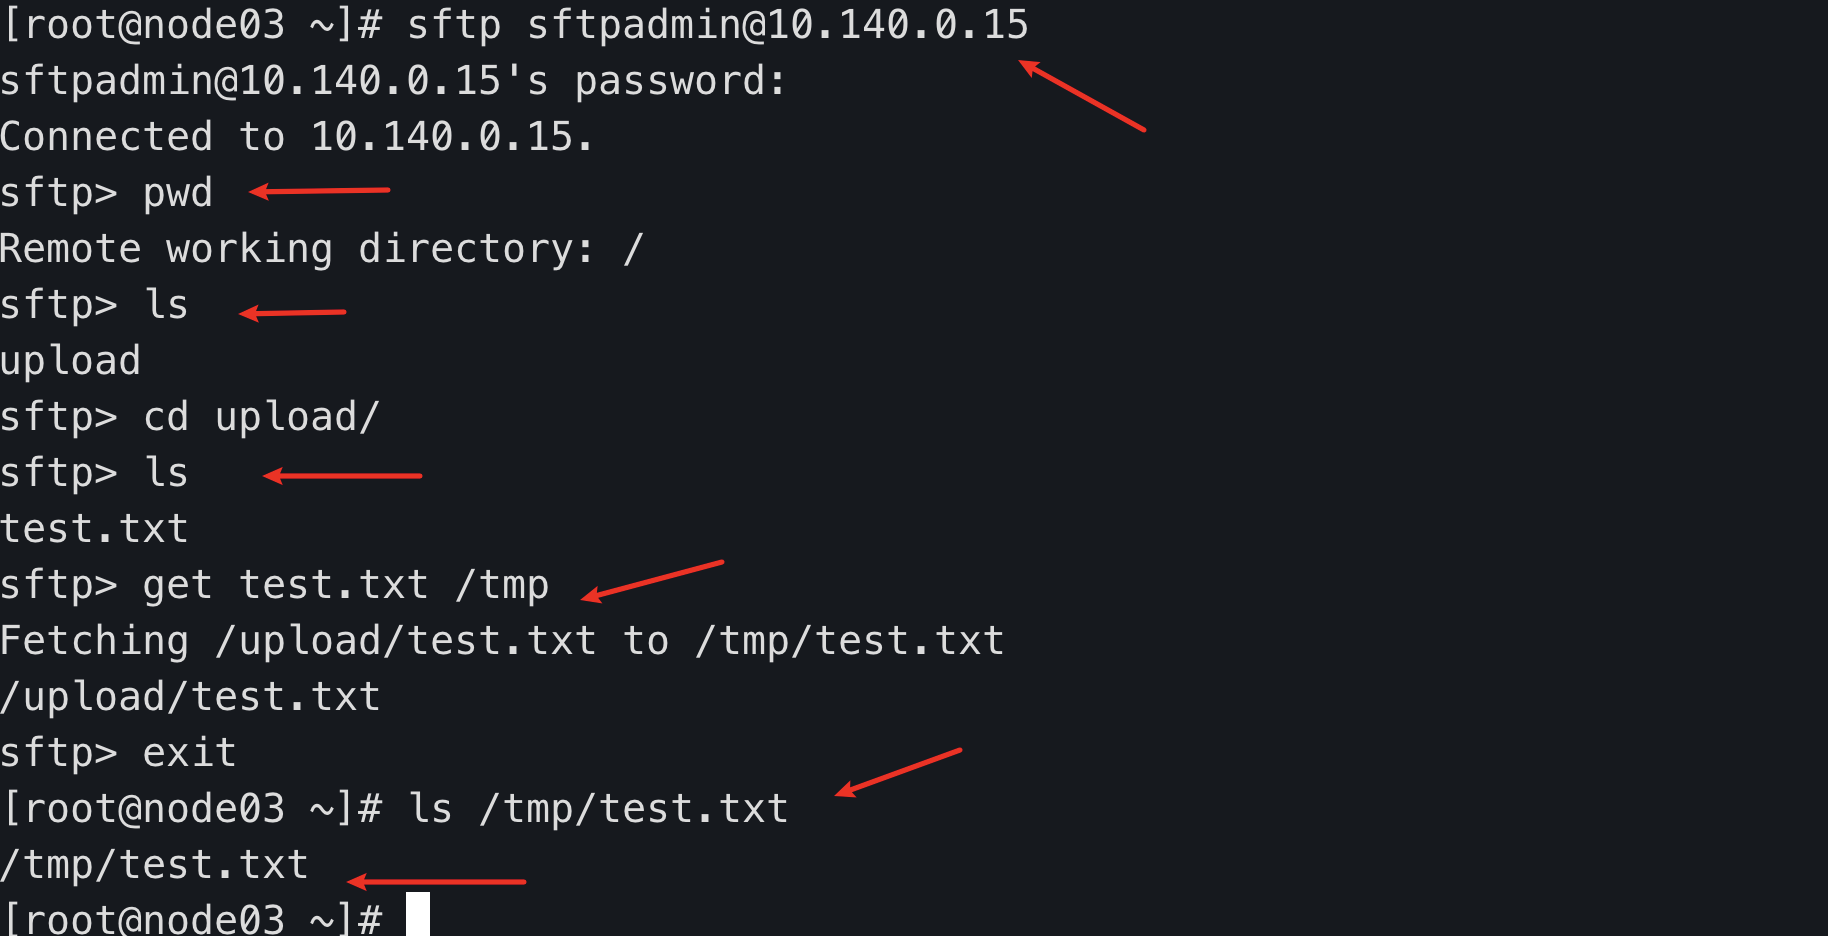This screenshot has height=936, width=1828.
Task: Click the password prompt line
Action: (393, 81)
